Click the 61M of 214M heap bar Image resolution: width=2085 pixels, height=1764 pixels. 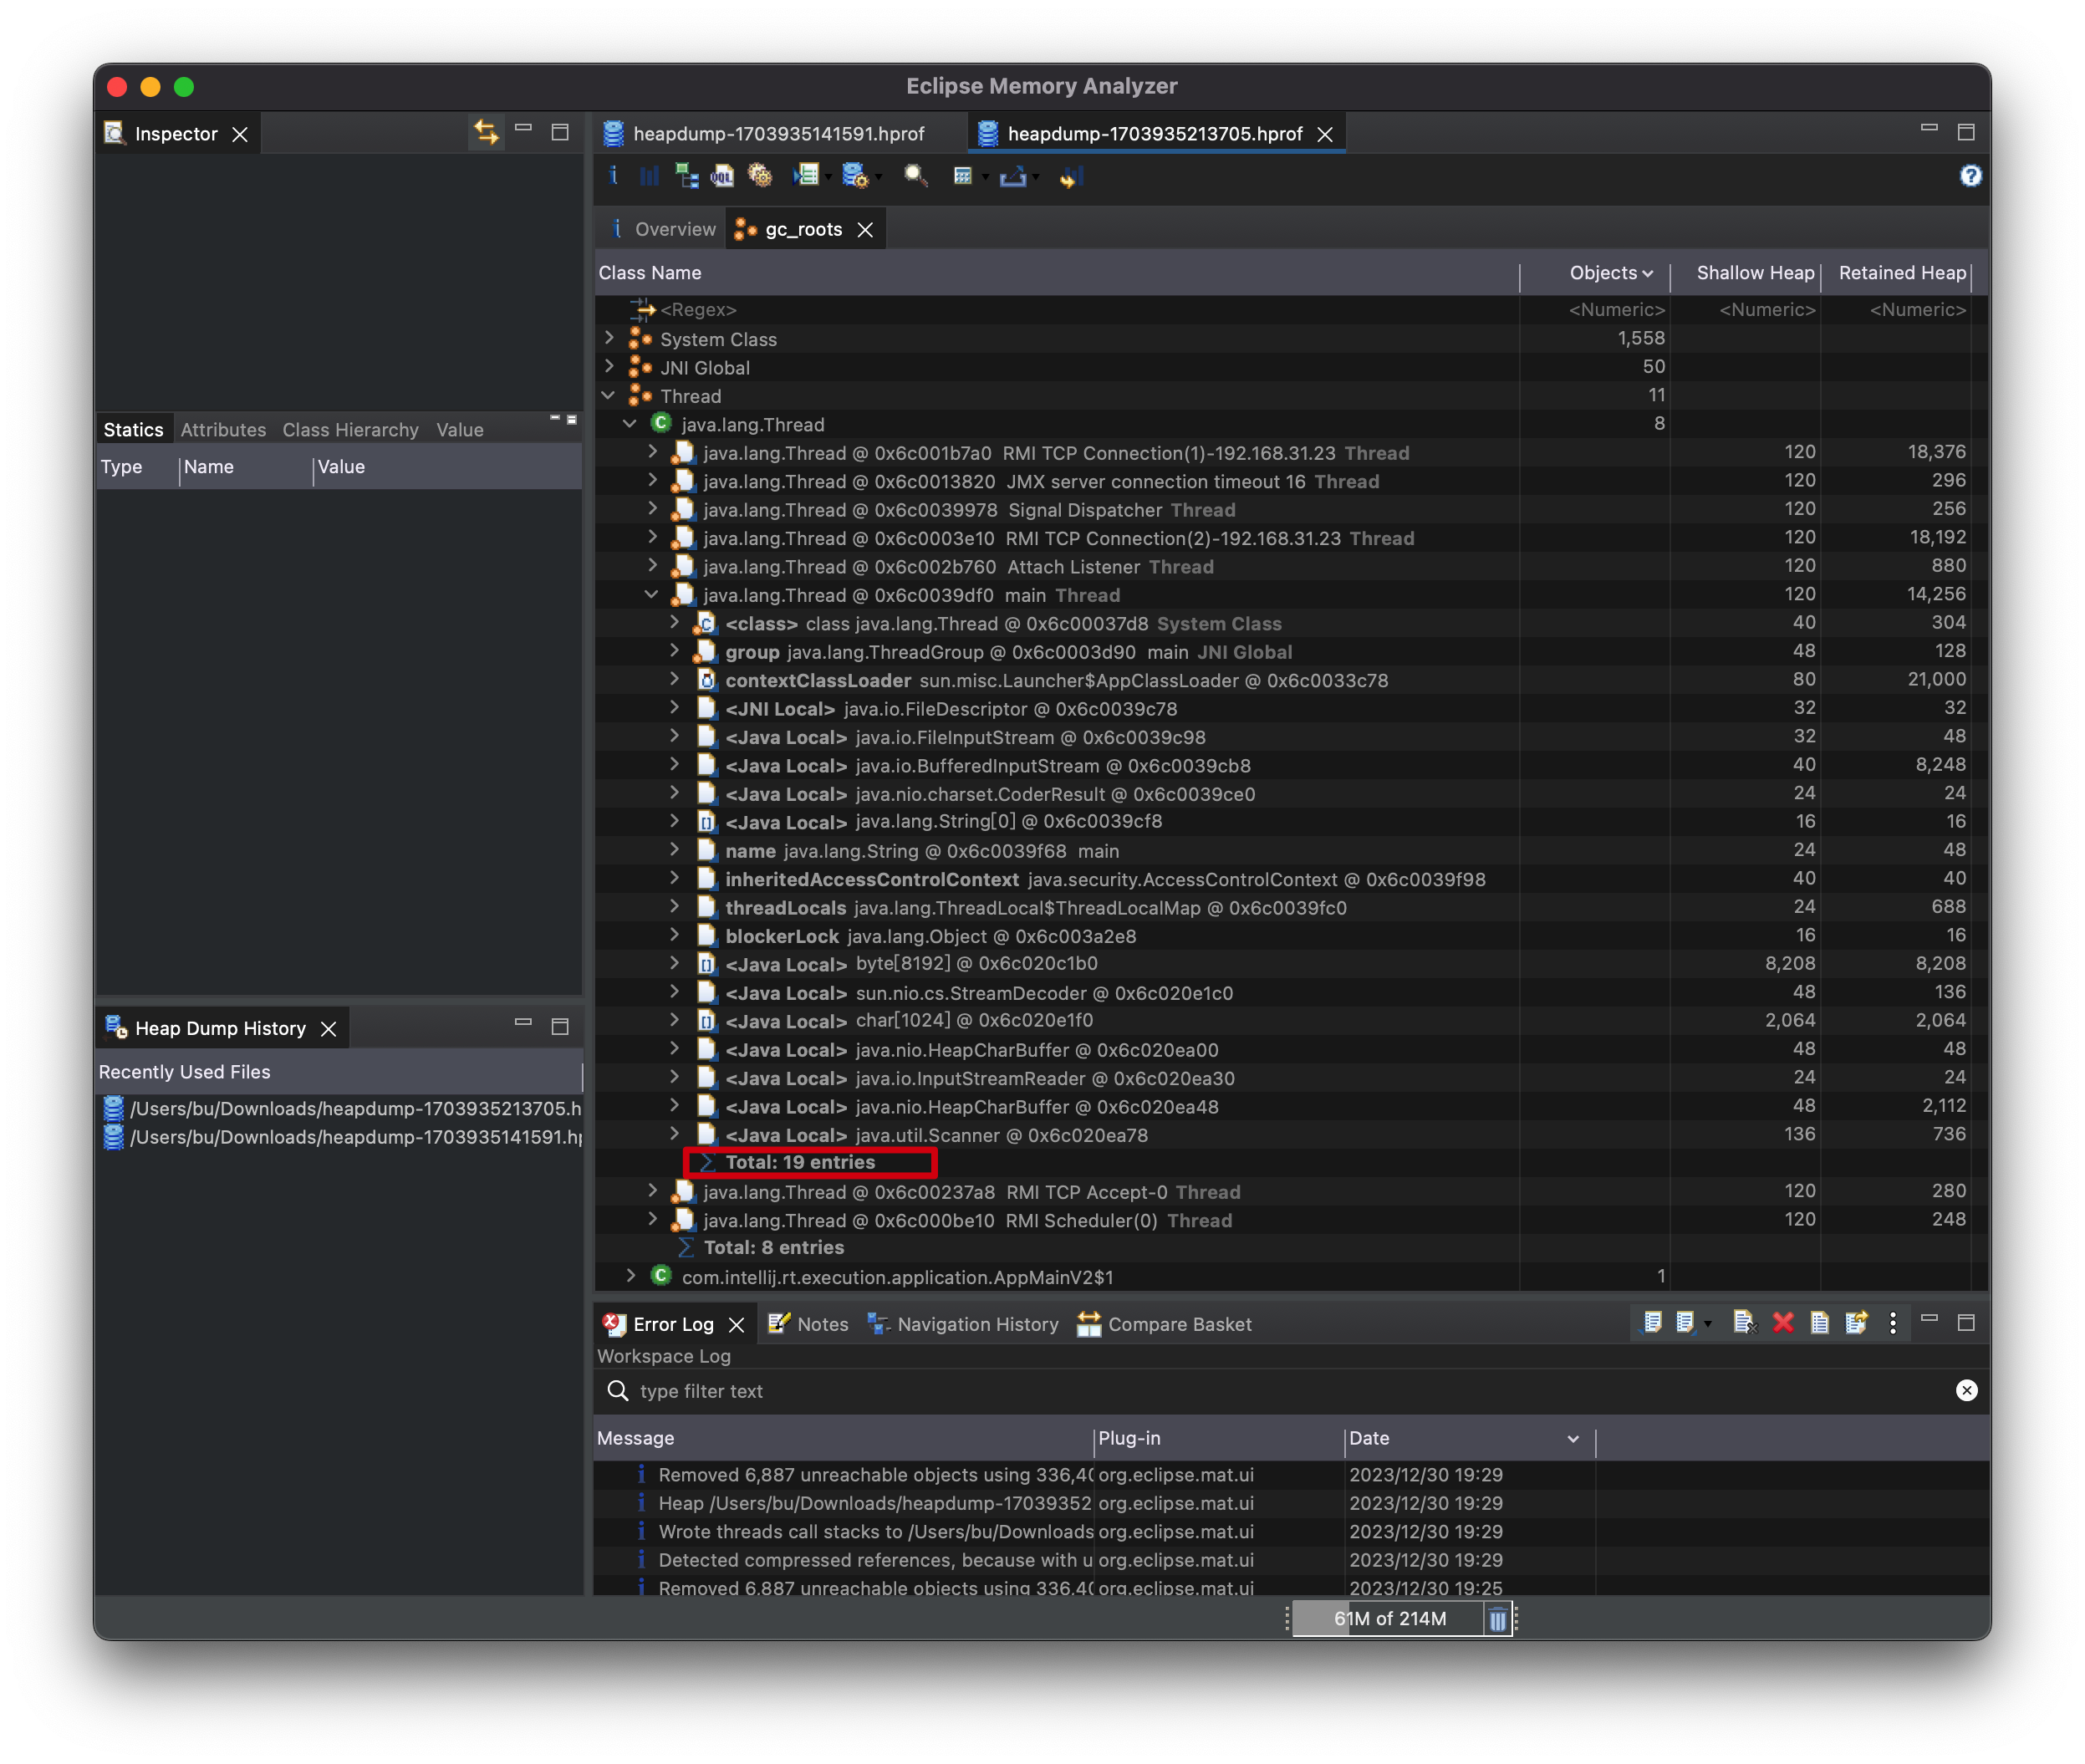1389,1619
